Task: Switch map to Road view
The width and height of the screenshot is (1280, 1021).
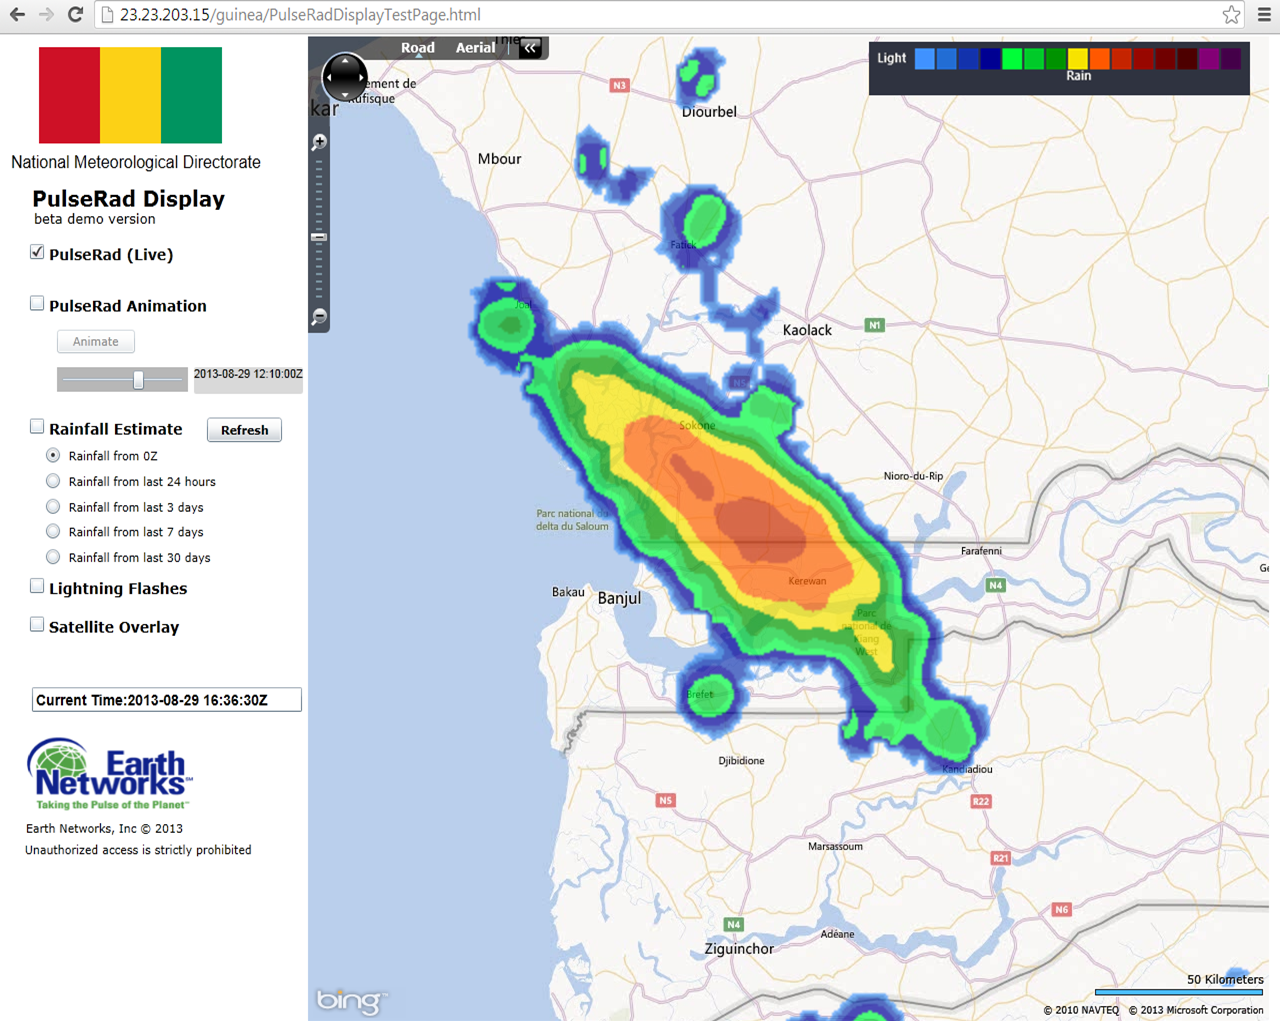Action: [418, 47]
